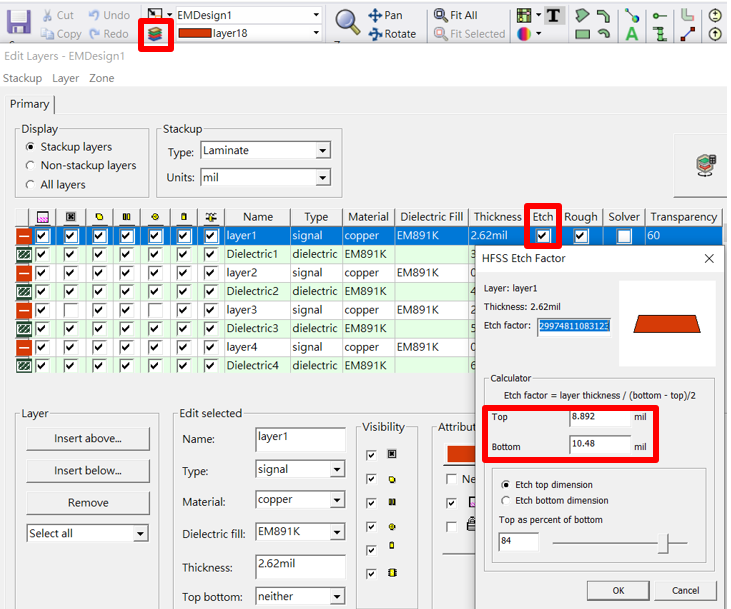Click the bold T text tool
The image size is (731, 609).
553,15
